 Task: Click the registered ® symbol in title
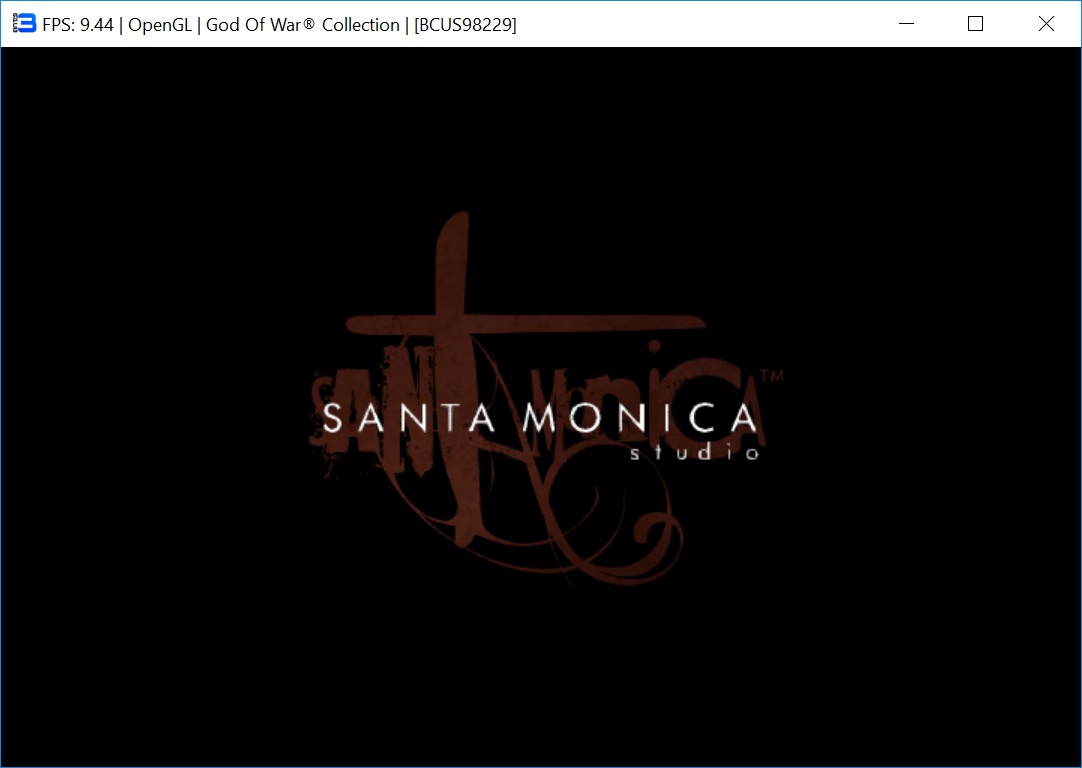[310, 21]
